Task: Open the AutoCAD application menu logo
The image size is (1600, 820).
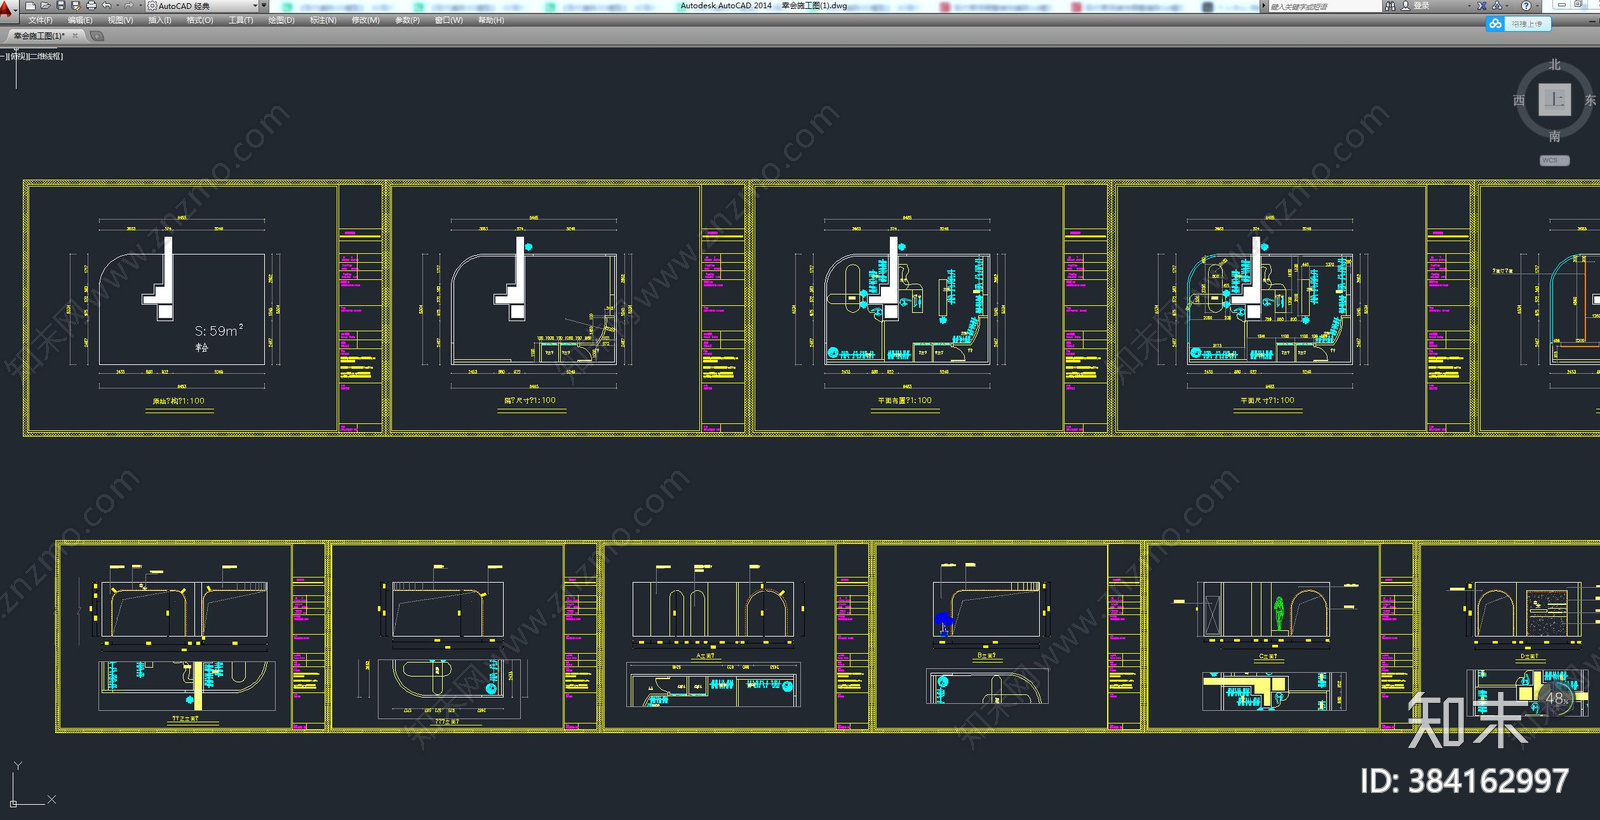Action: (6, 9)
